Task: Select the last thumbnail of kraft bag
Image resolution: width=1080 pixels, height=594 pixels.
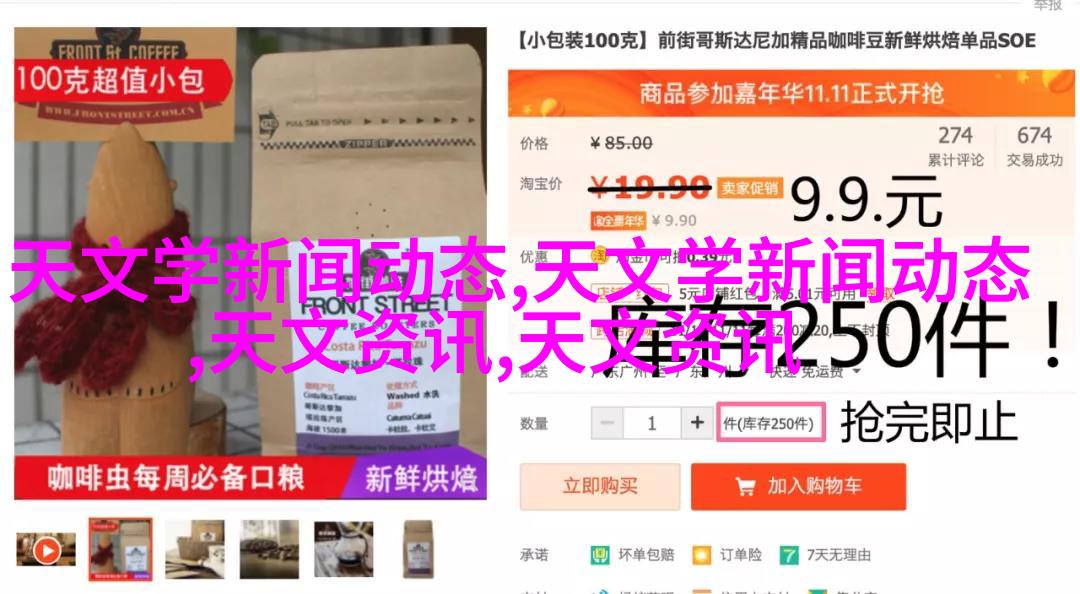Action: pos(418,549)
